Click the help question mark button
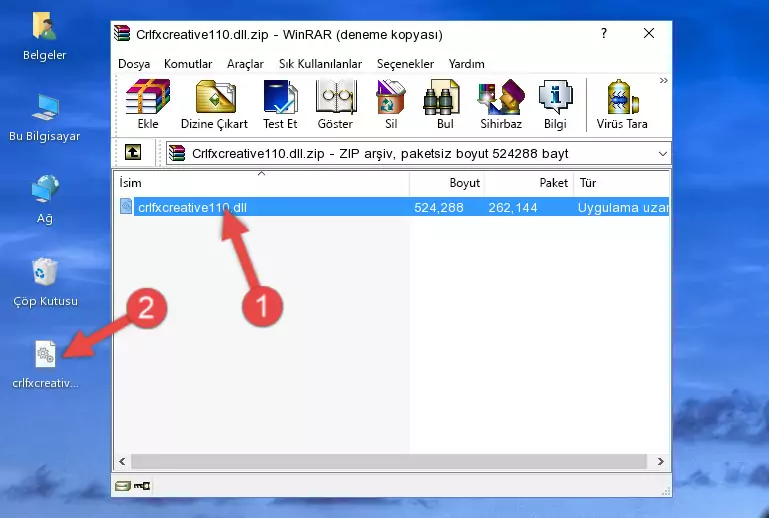 click(604, 33)
